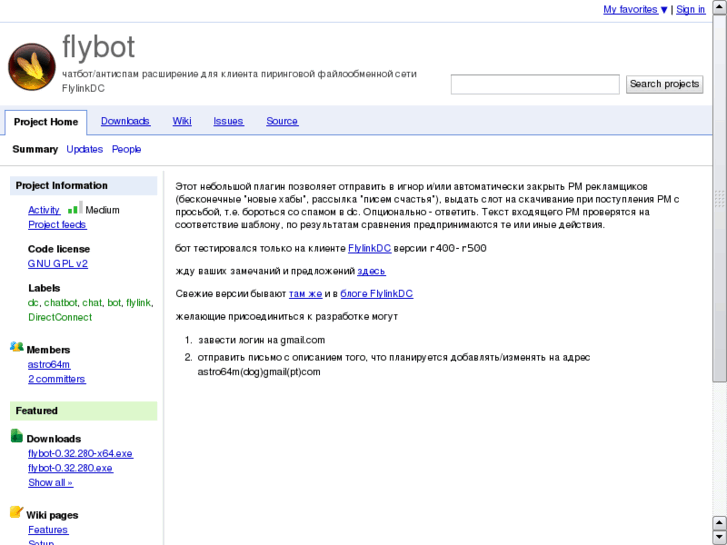This screenshot has width=727, height=545.
Task: Click the green Downloads section icon
Action: [17, 436]
